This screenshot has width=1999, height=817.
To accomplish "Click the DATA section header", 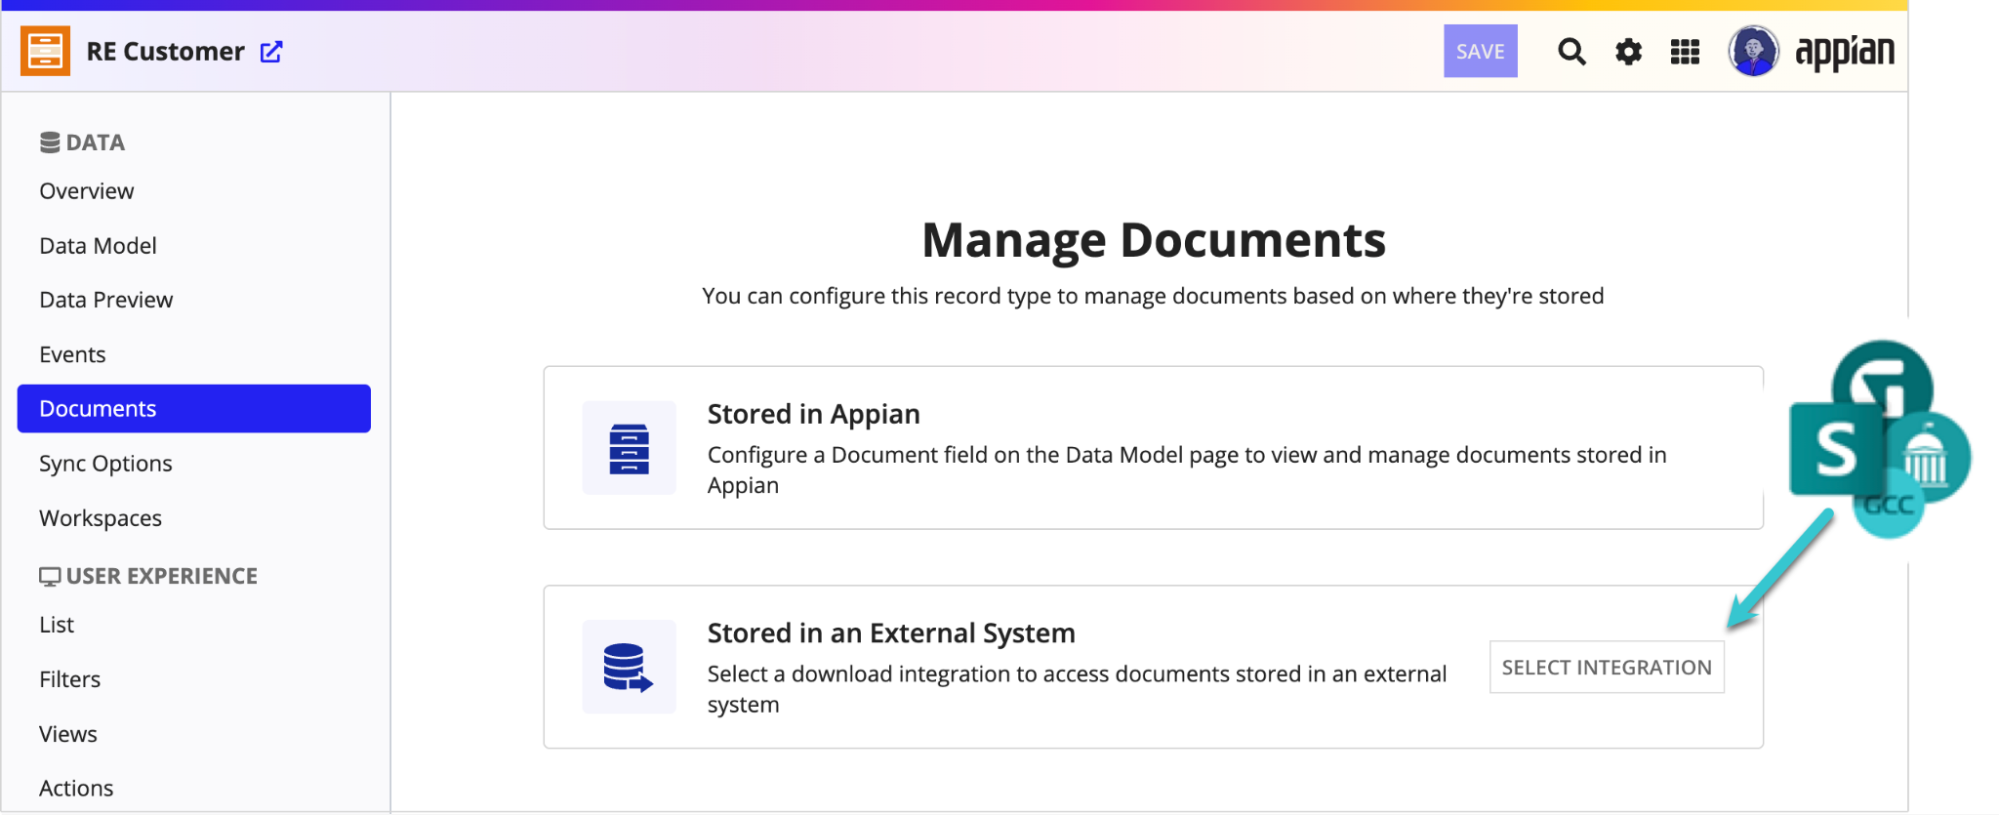I will (82, 143).
